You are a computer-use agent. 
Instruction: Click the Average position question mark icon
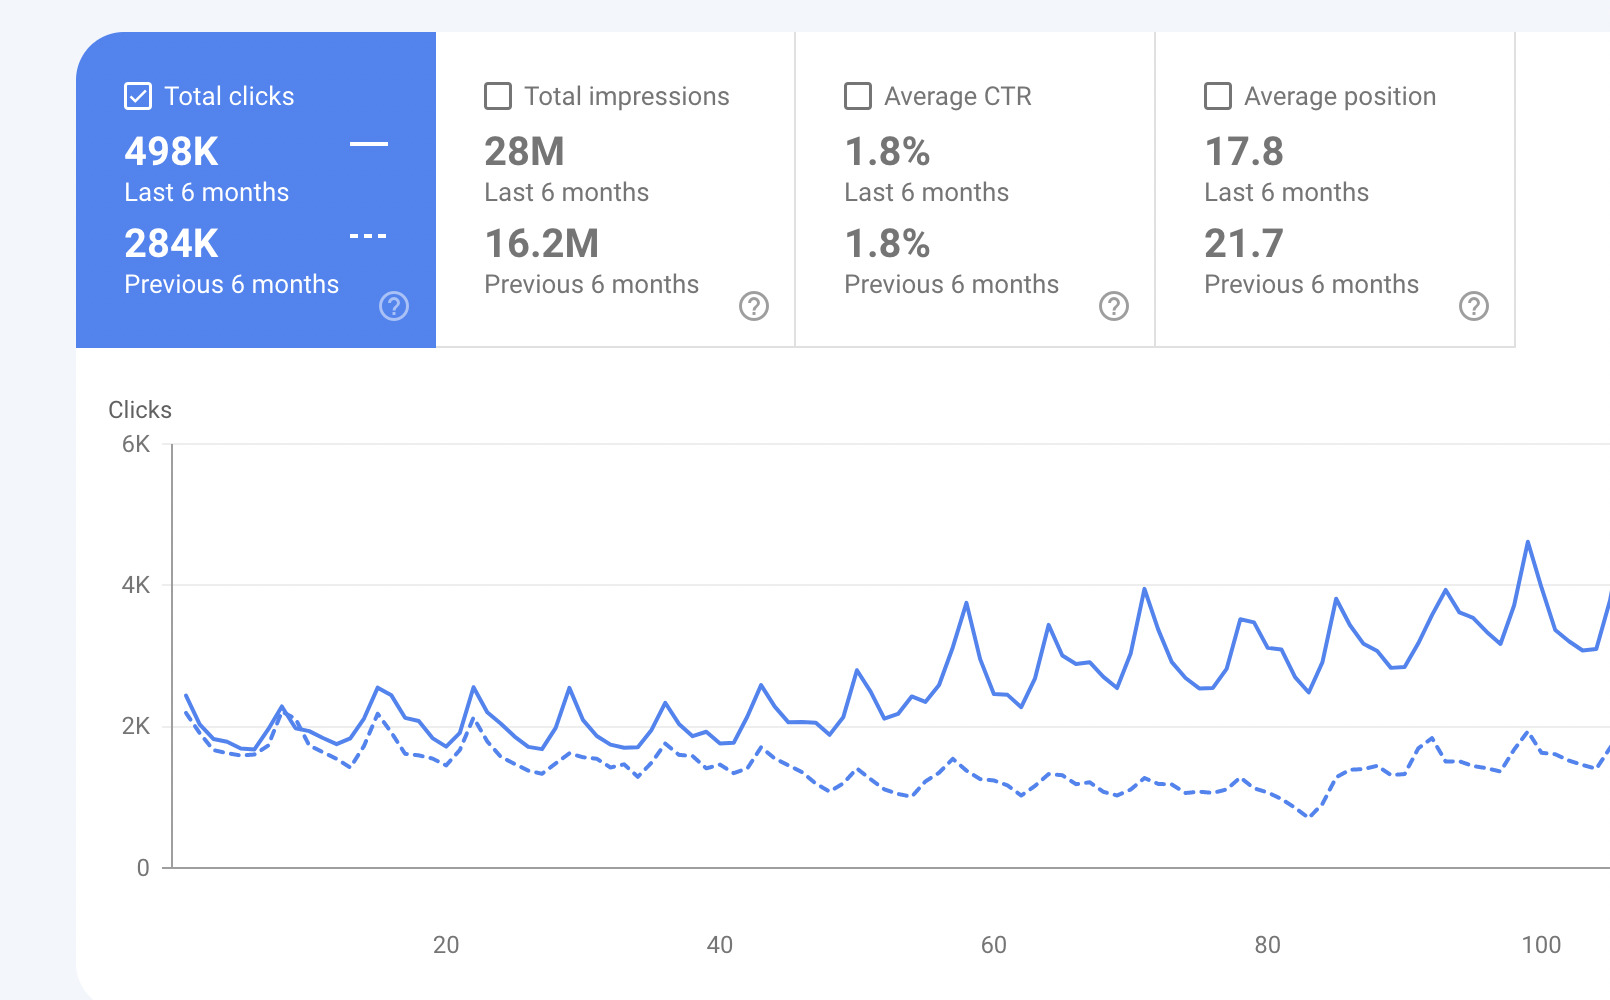coord(1472,305)
